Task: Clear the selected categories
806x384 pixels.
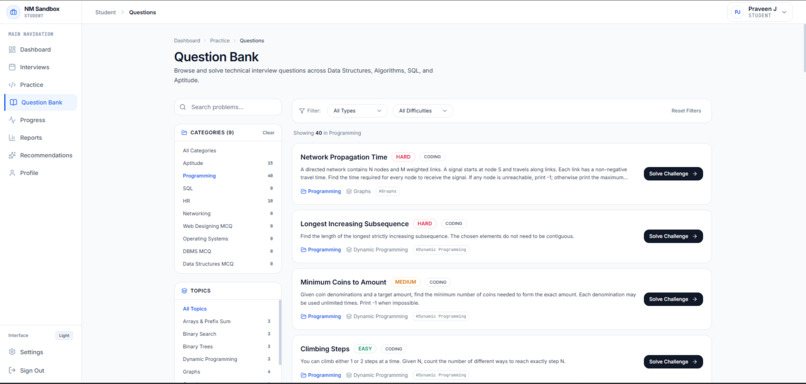Action: tap(268, 133)
